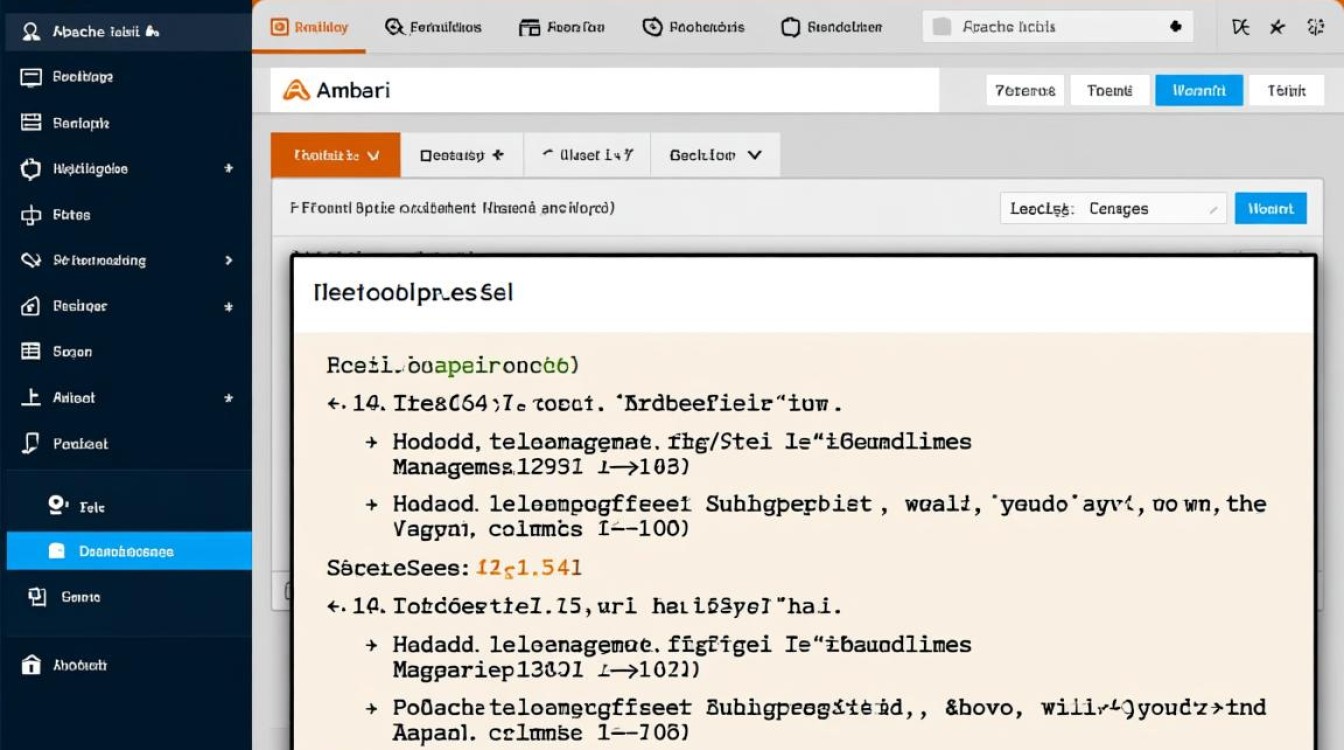Click the leftmost of the top-right corner icons
The image size is (1344, 750).
1241,27
